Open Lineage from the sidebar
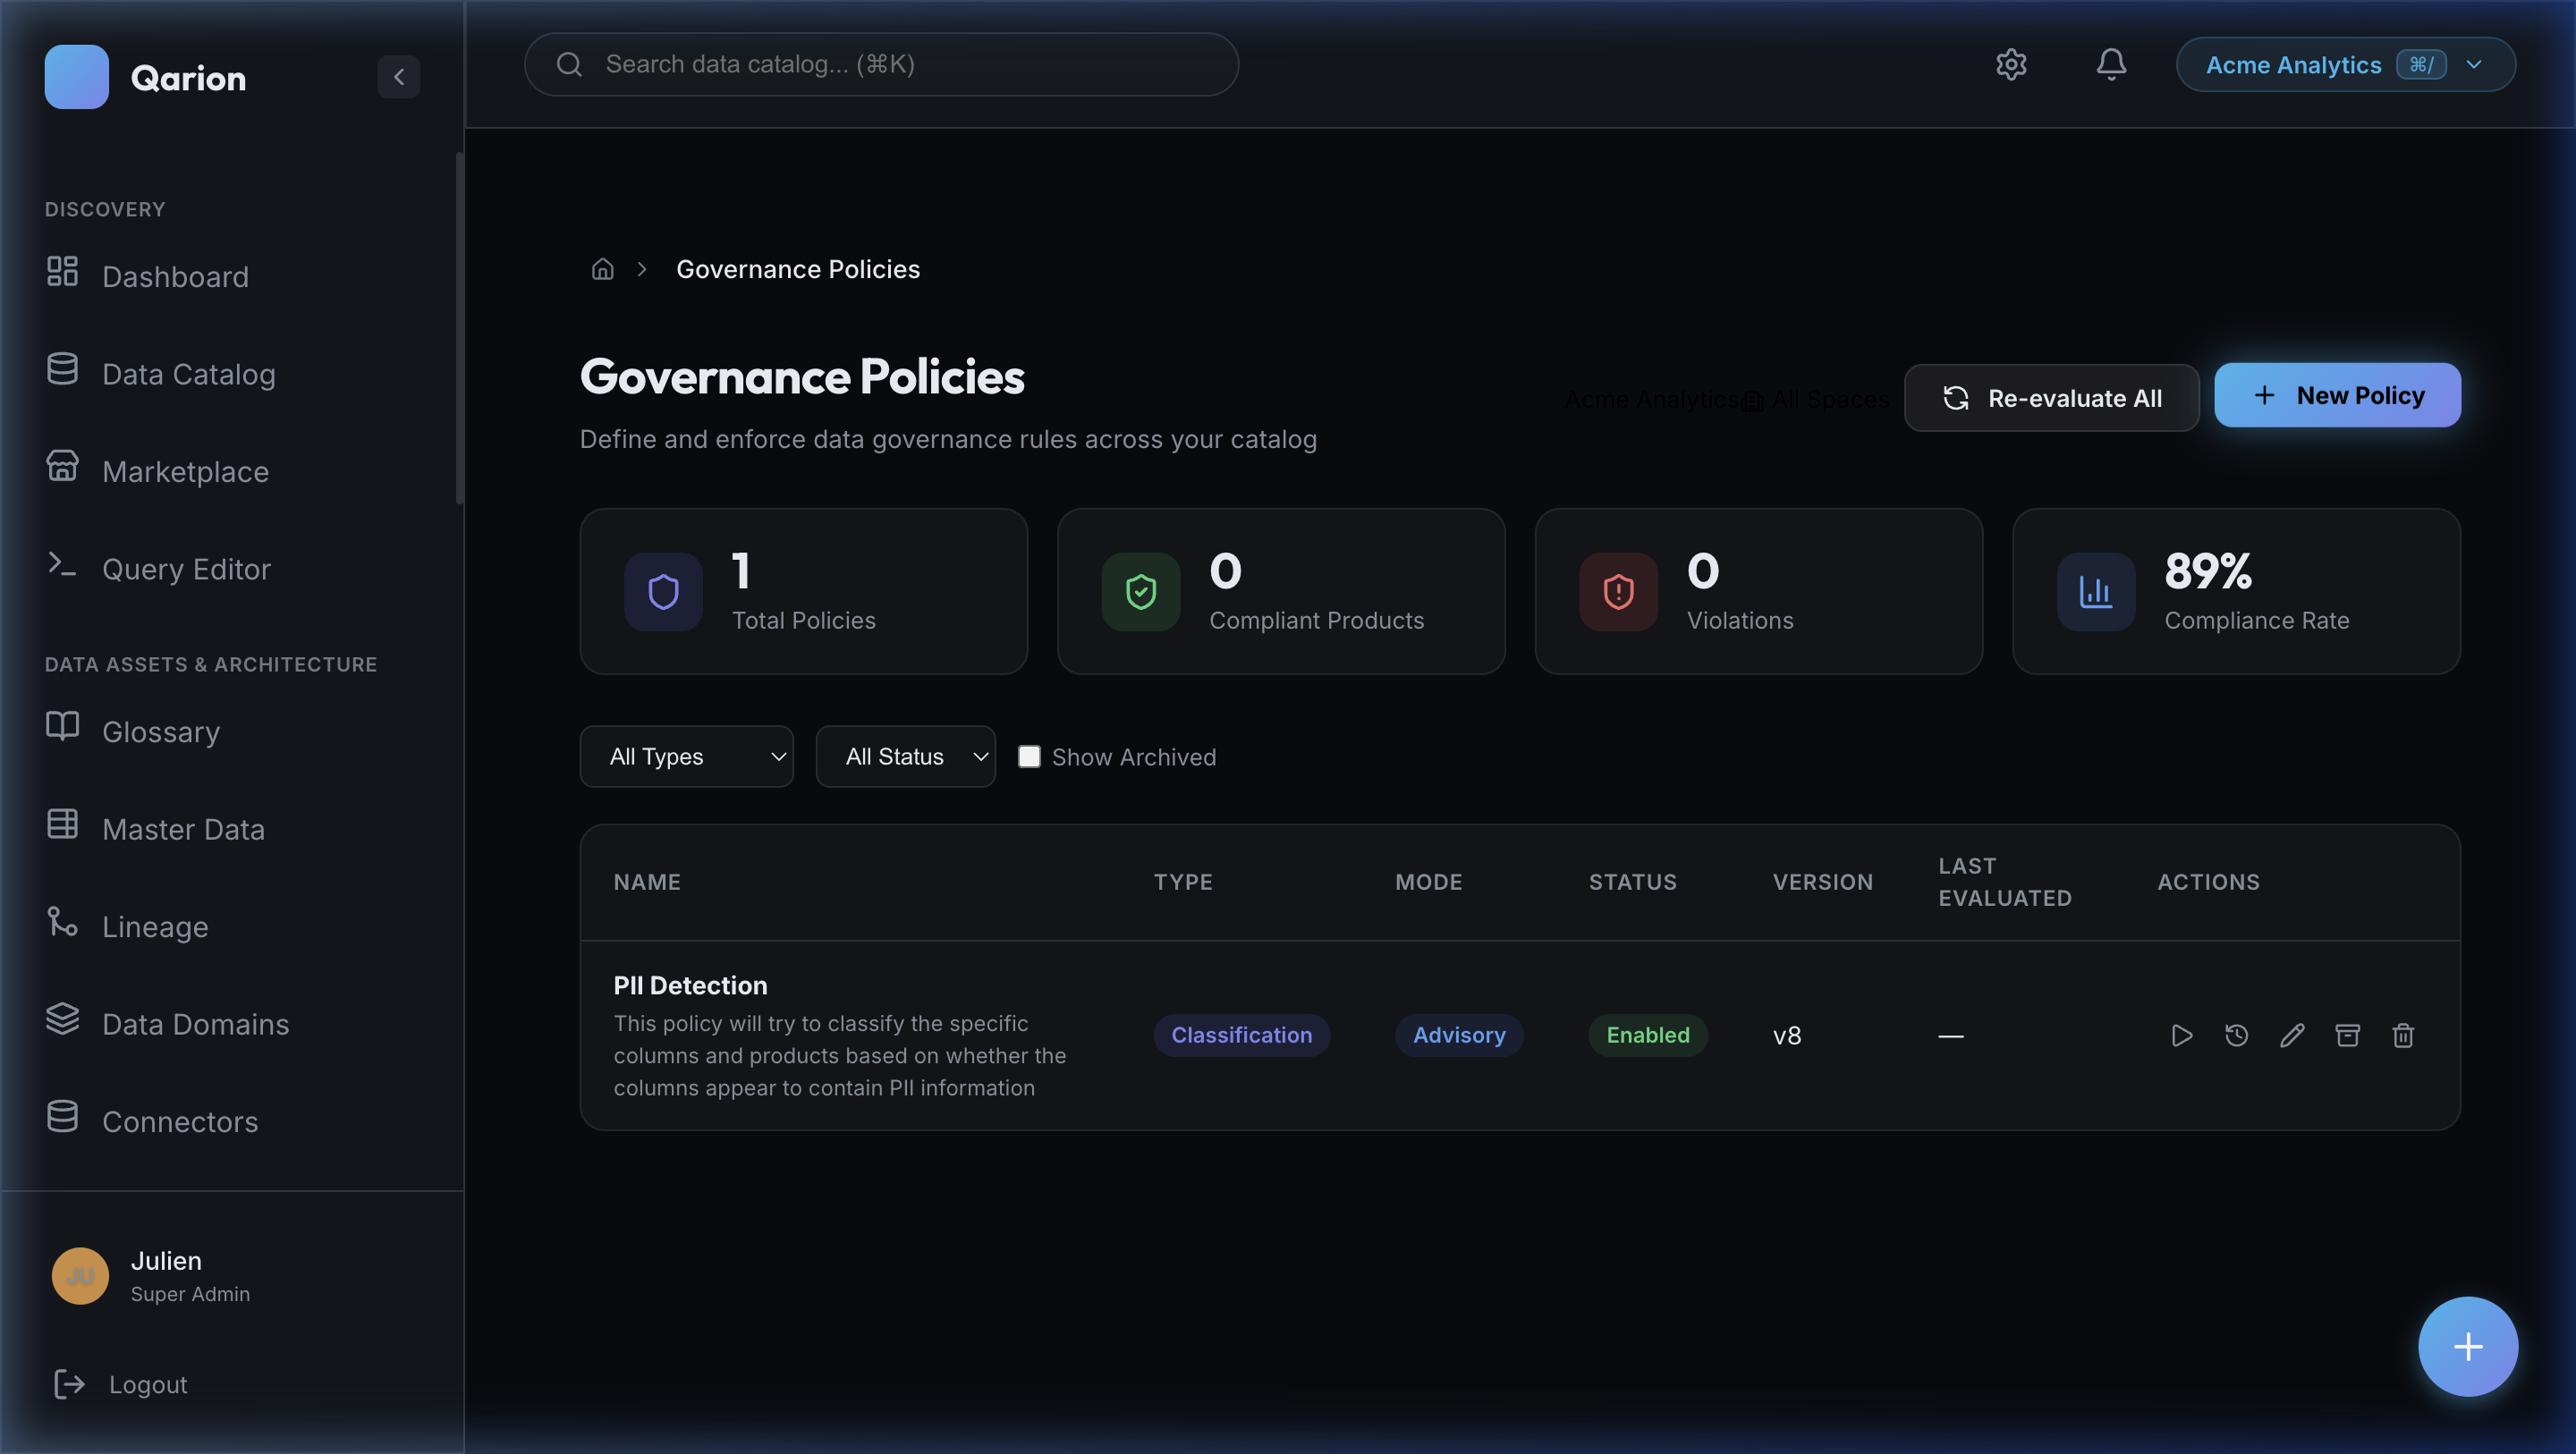2576x1454 pixels. coord(154,925)
